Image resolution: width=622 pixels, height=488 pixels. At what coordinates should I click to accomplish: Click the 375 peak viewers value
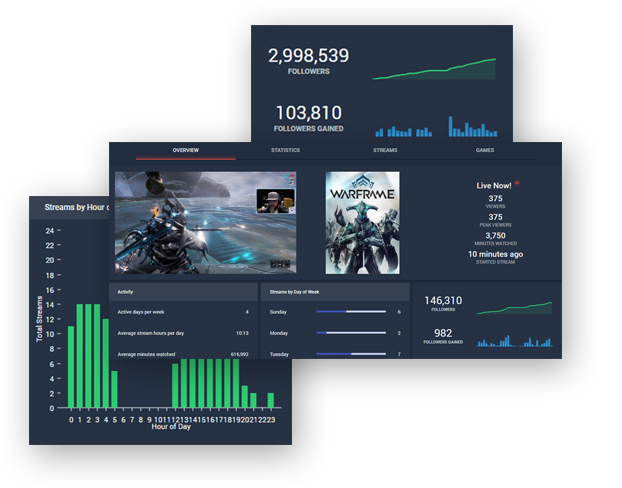tap(495, 217)
